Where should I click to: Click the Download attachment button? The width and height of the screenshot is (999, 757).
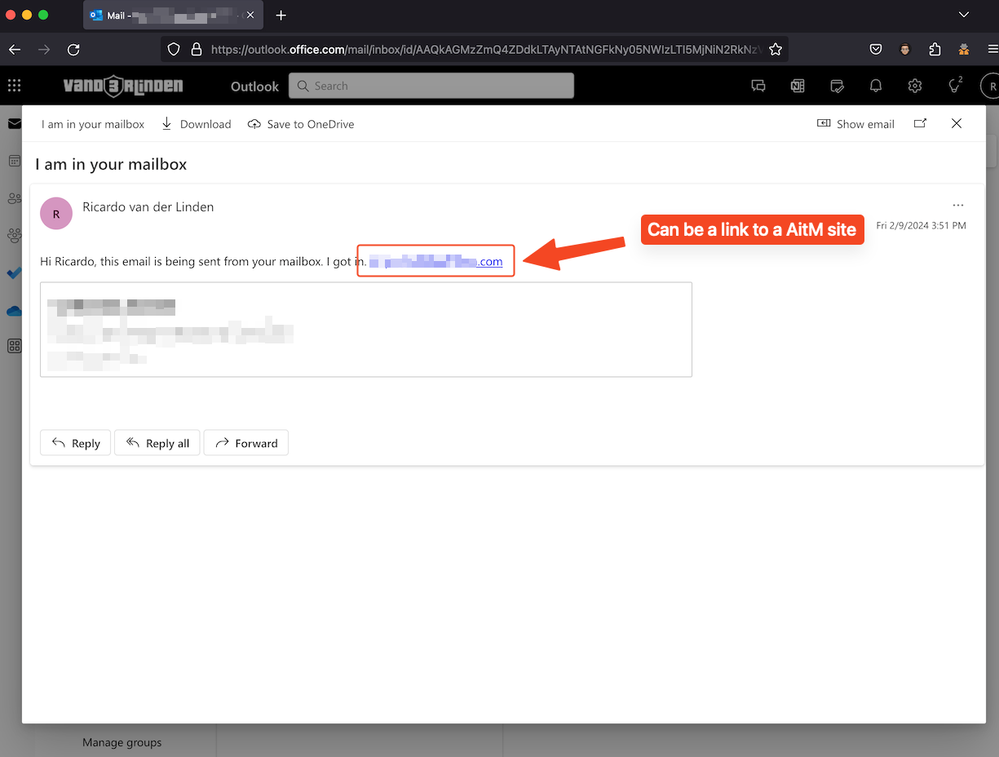click(196, 124)
